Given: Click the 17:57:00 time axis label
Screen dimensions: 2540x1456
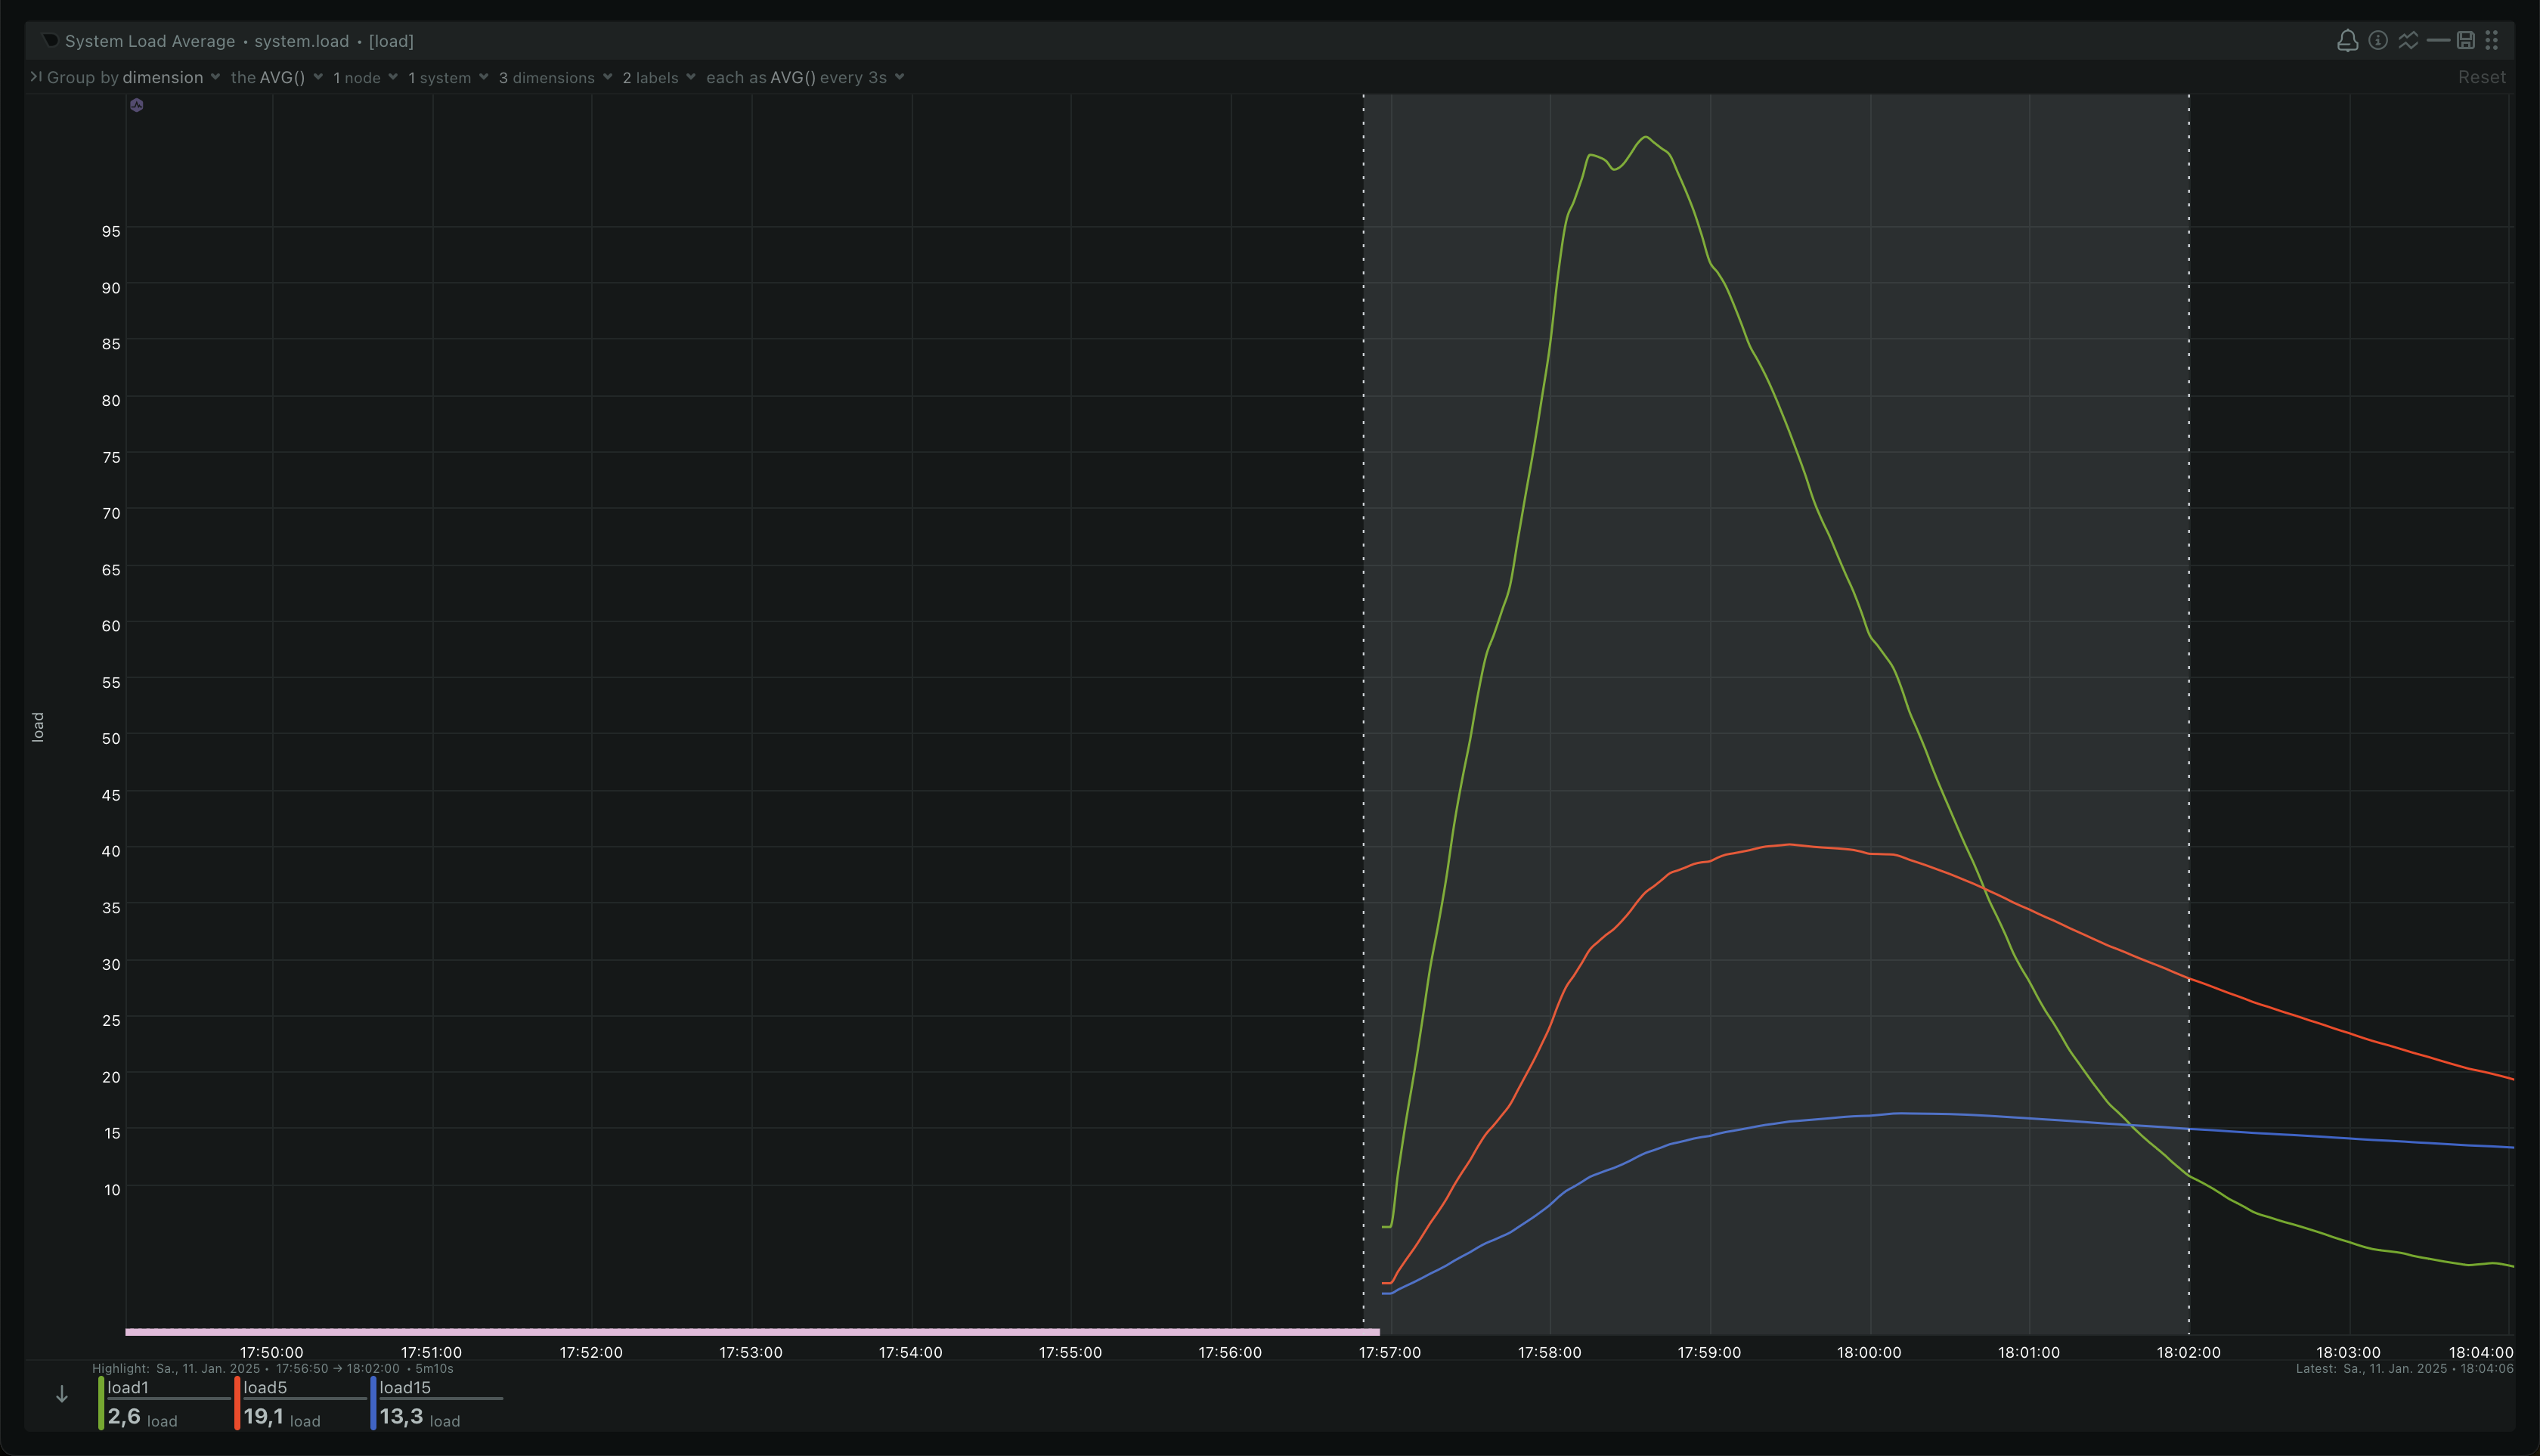Looking at the screenshot, I should 1389,1352.
